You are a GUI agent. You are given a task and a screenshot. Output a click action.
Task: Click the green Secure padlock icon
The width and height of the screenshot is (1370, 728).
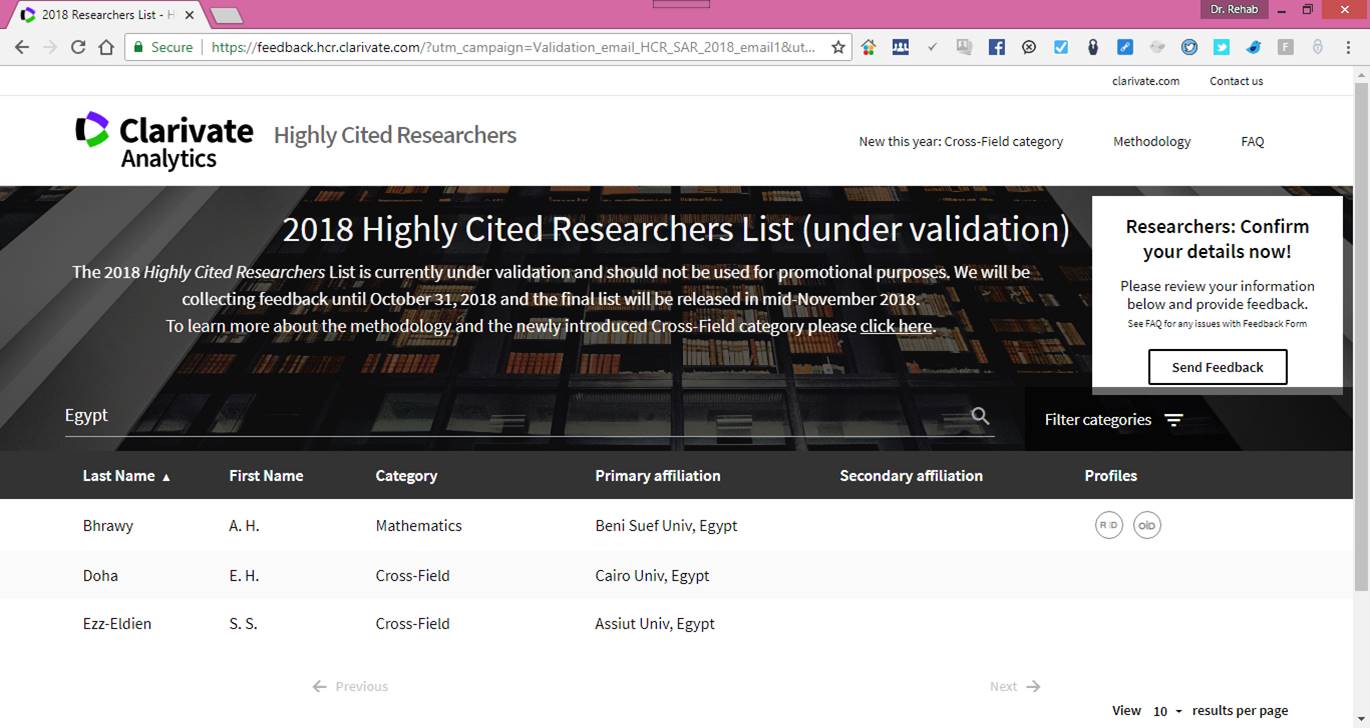click(x=139, y=47)
